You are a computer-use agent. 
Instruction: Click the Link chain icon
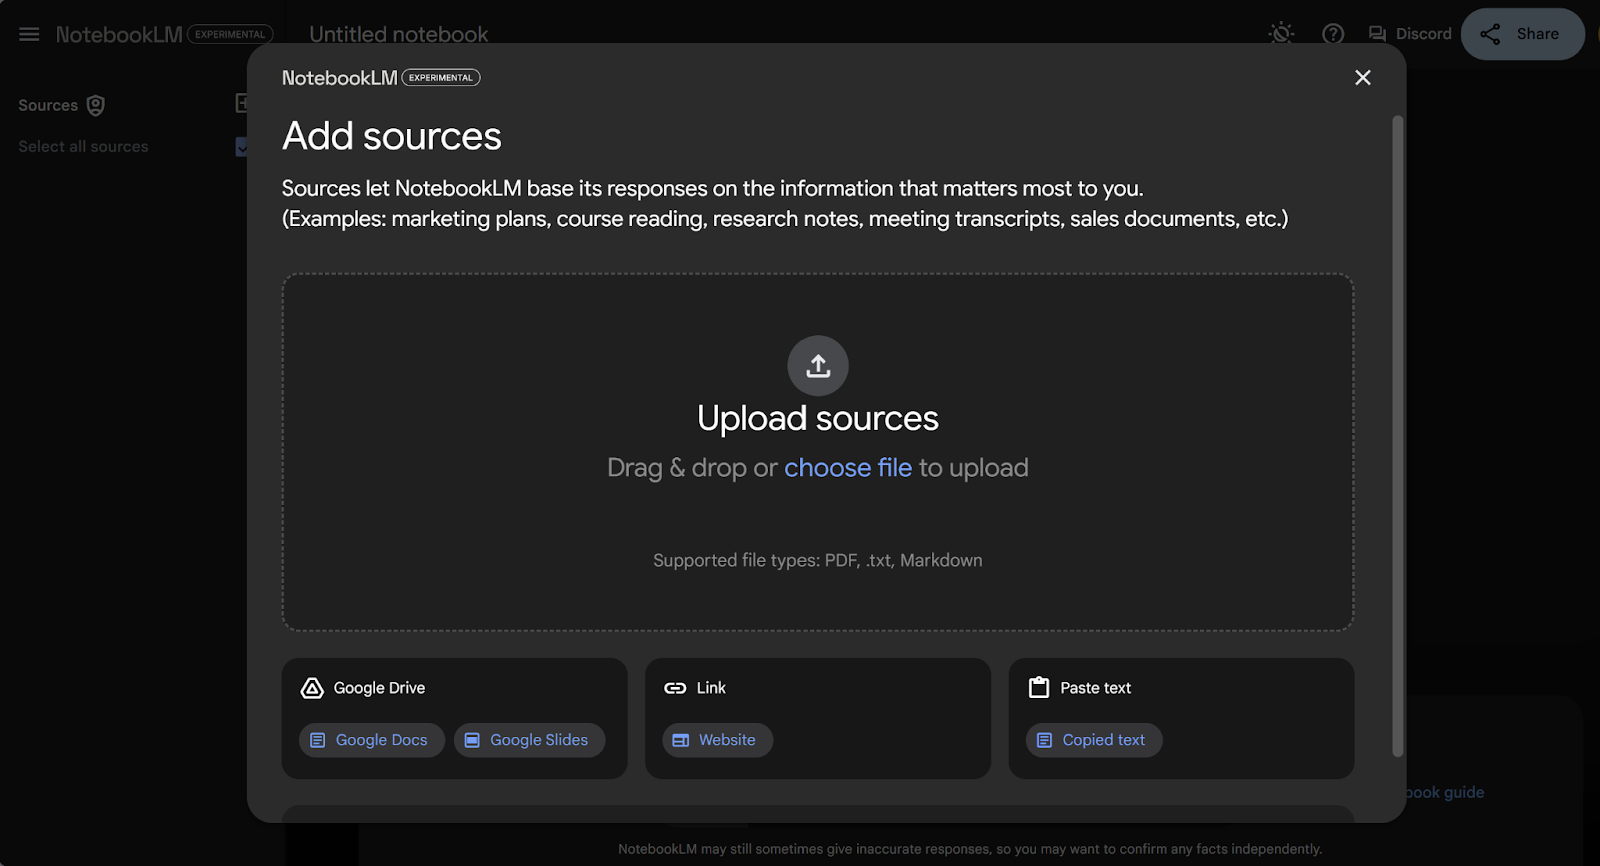pyautogui.click(x=675, y=688)
